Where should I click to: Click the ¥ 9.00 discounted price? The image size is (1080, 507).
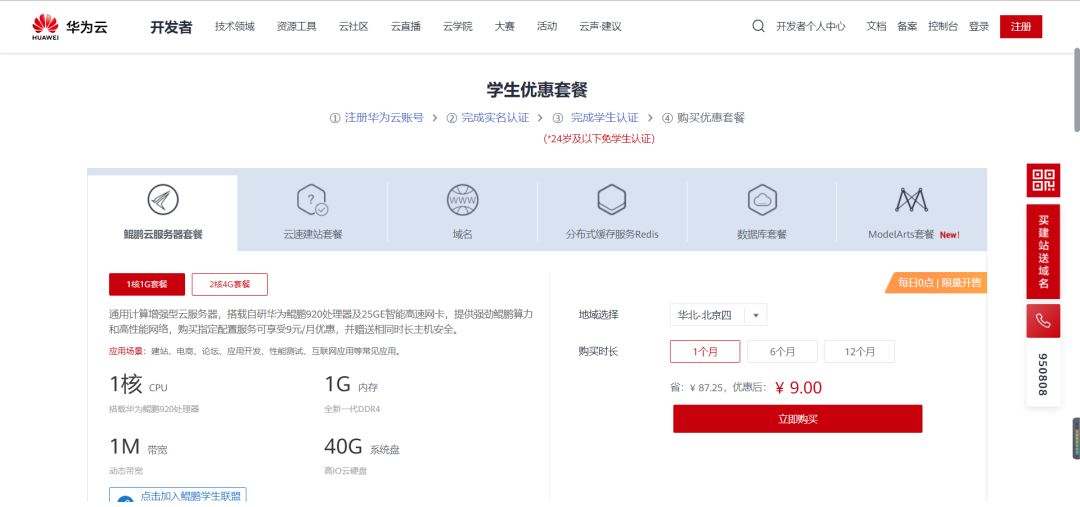[x=798, y=387]
